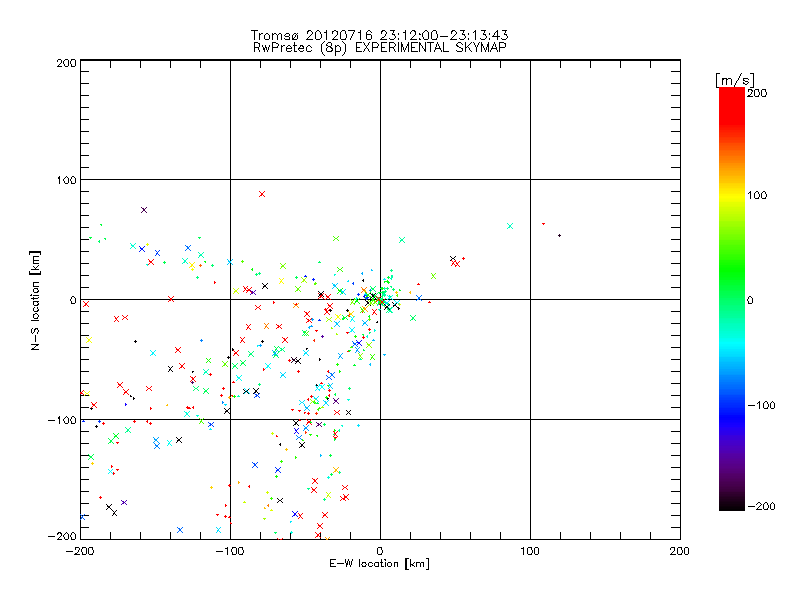
Task: Click the x-axis tick label 200
Action: point(680,551)
